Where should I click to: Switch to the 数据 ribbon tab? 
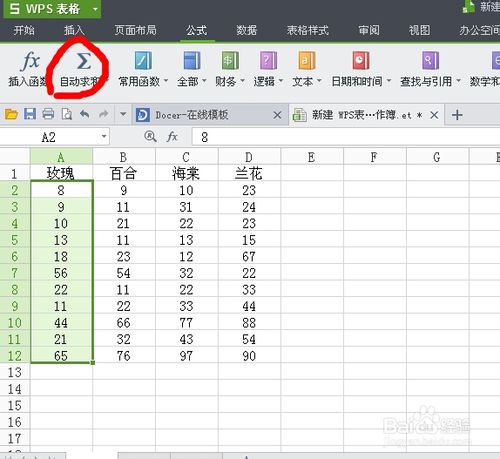(247, 31)
